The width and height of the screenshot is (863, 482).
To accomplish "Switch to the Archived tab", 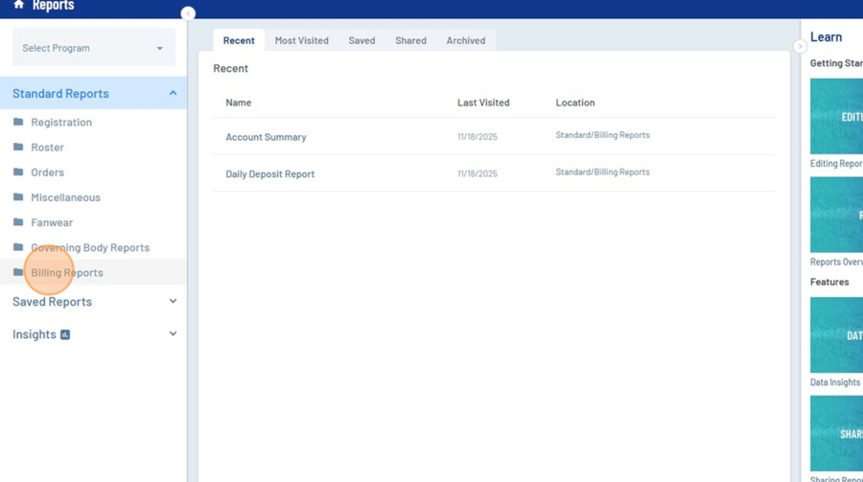I will click(x=465, y=41).
